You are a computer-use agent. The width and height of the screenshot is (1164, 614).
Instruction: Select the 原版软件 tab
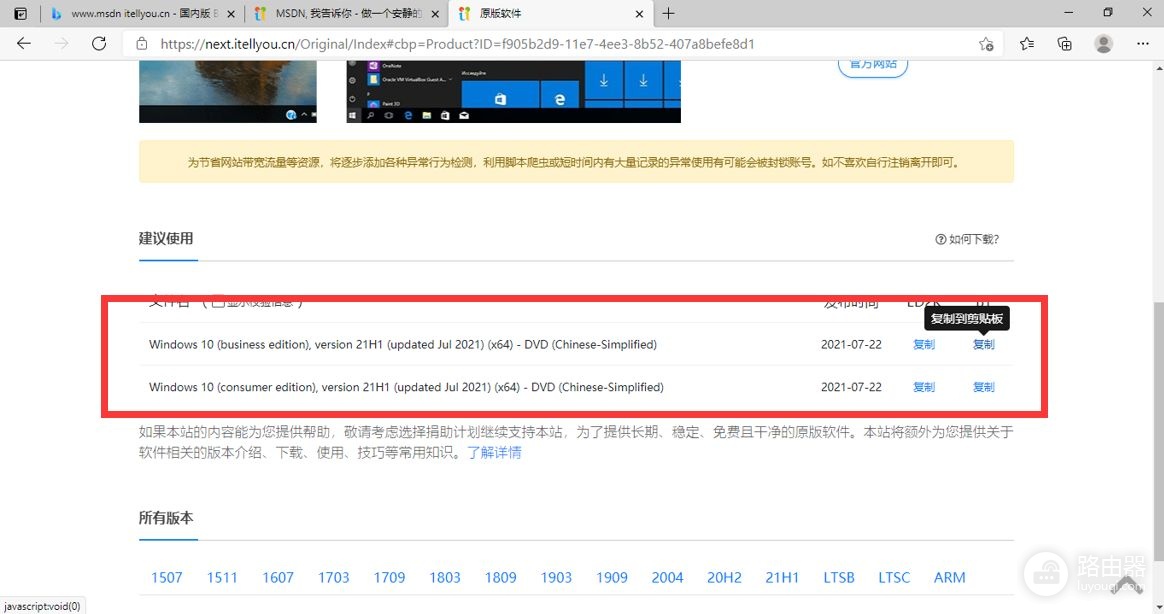[551, 13]
